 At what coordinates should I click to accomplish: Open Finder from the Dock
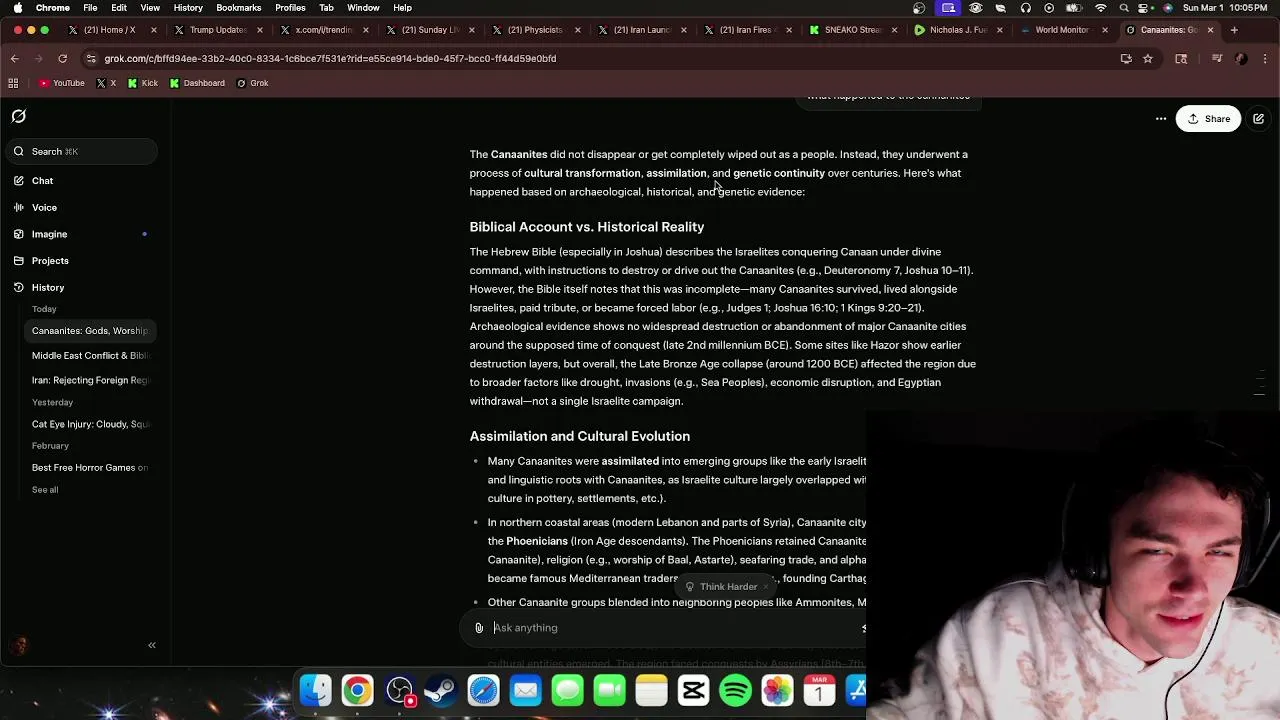tap(316, 691)
